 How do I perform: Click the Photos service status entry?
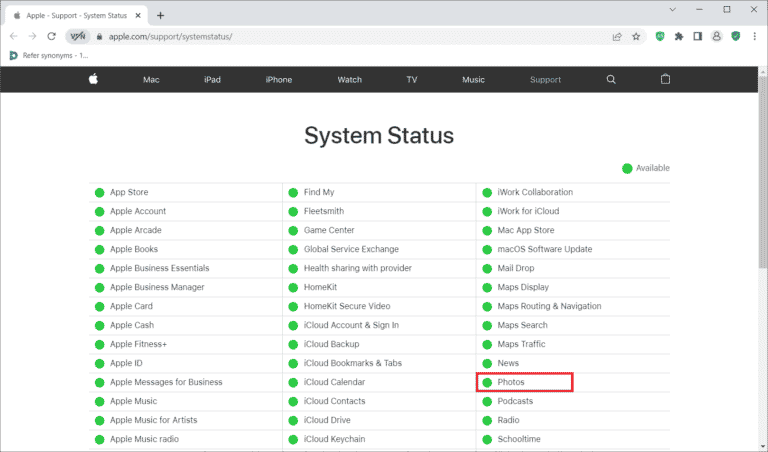pyautogui.click(x=511, y=382)
